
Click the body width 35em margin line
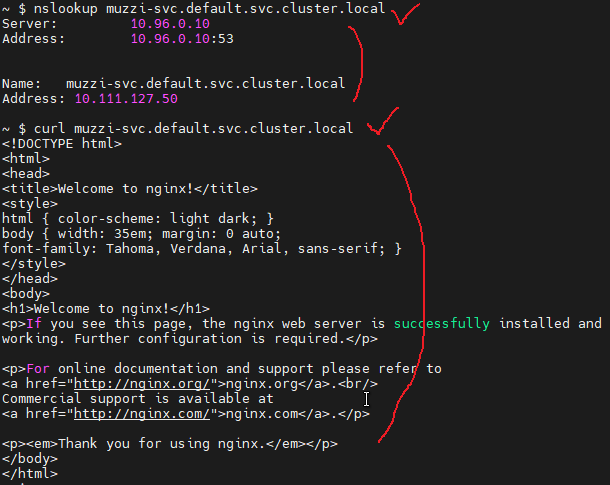pyautogui.click(x=141, y=234)
